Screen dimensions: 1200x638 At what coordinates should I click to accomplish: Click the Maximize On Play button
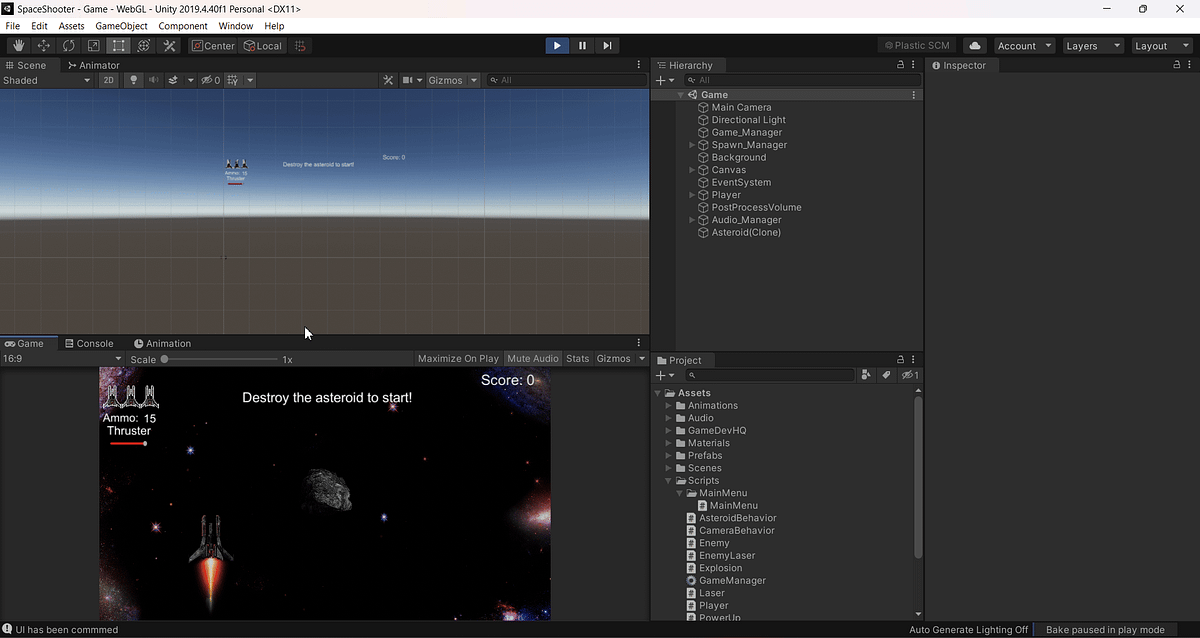[x=460, y=358]
